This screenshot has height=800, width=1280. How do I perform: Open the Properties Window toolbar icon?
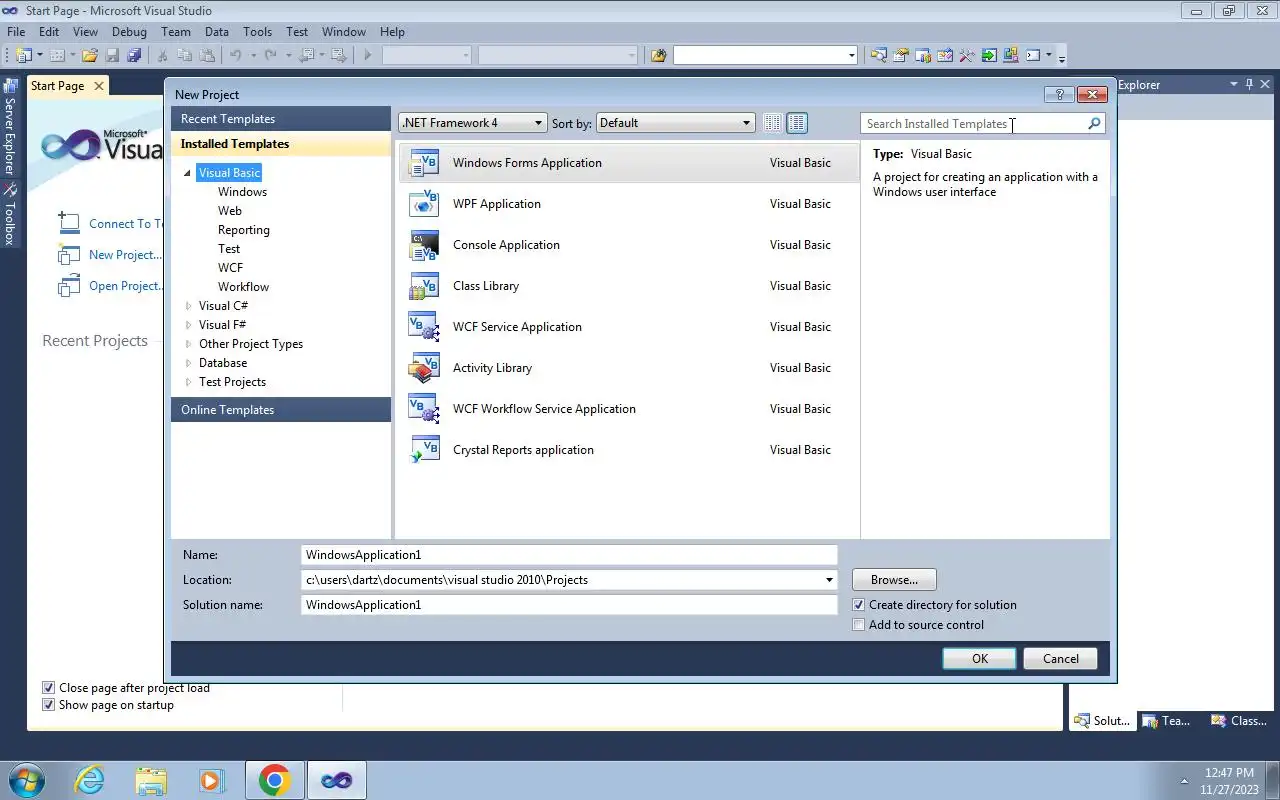[901, 56]
